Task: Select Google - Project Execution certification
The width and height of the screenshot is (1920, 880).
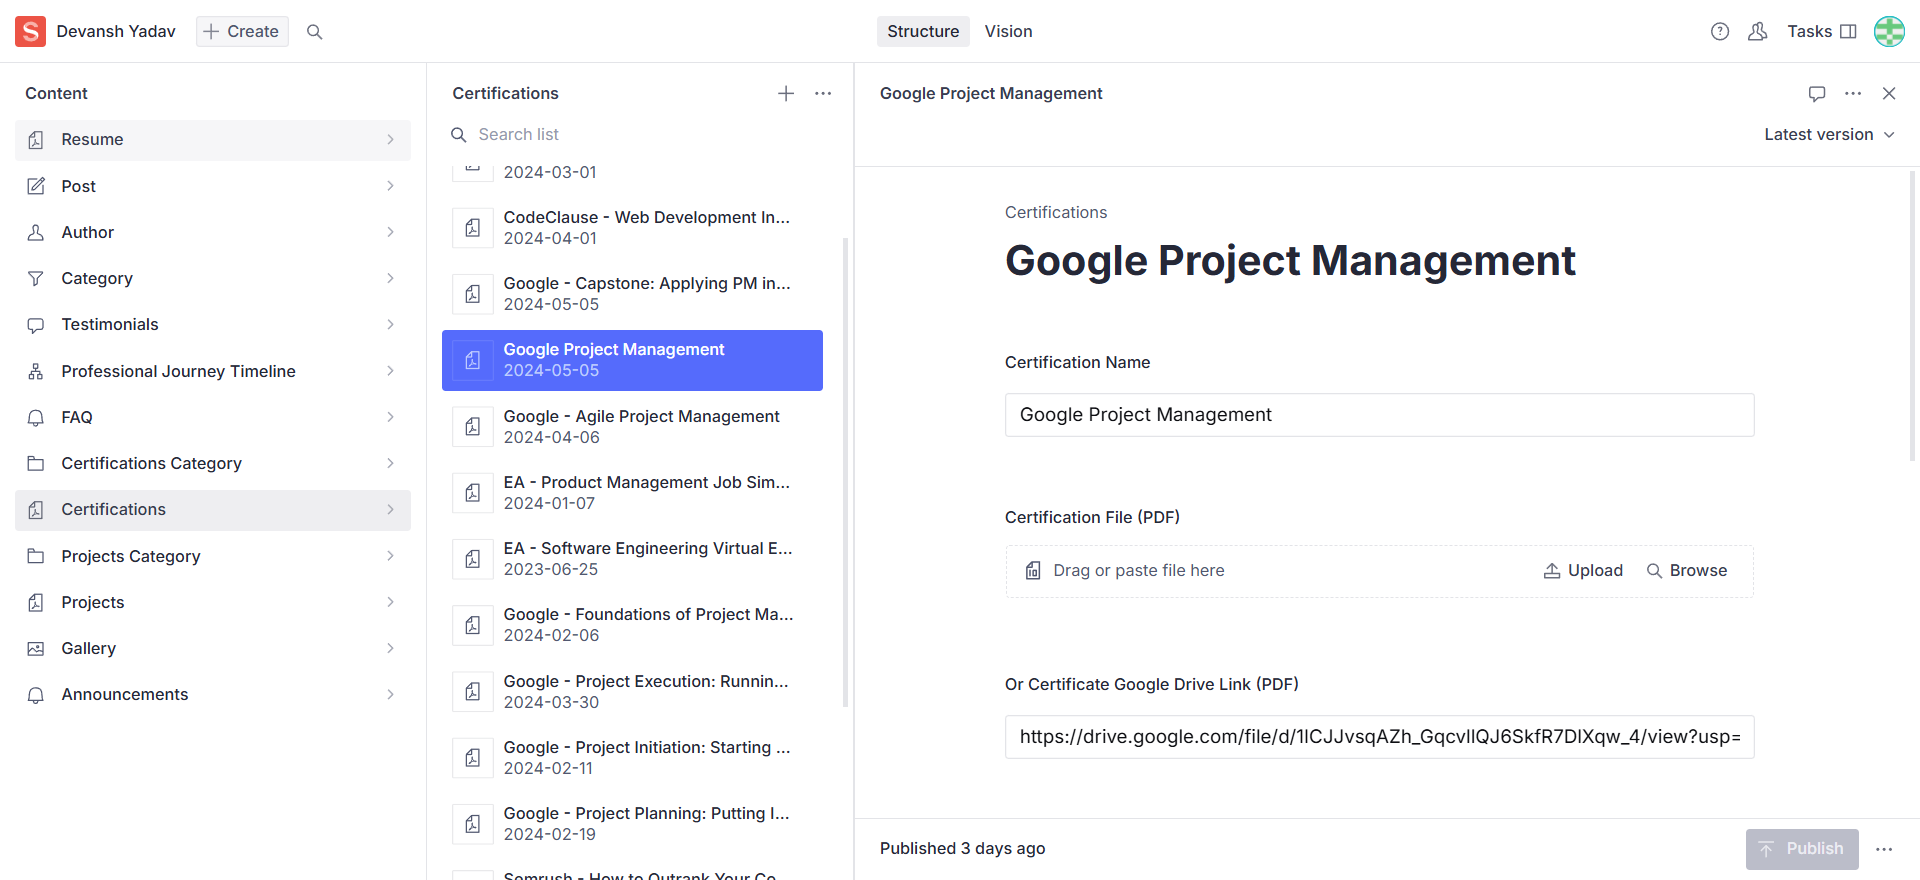Action: pyautogui.click(x=632, y=692)
